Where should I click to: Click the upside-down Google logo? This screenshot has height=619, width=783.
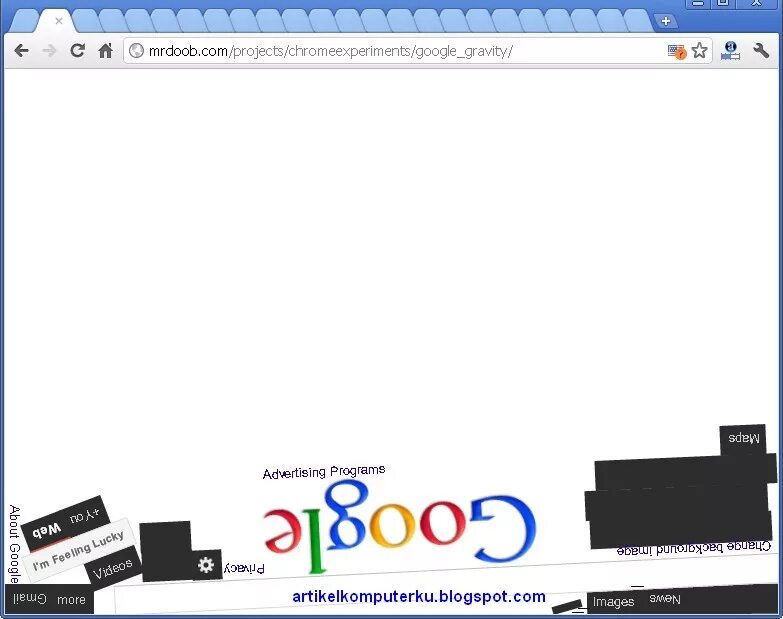coord(399,525)
